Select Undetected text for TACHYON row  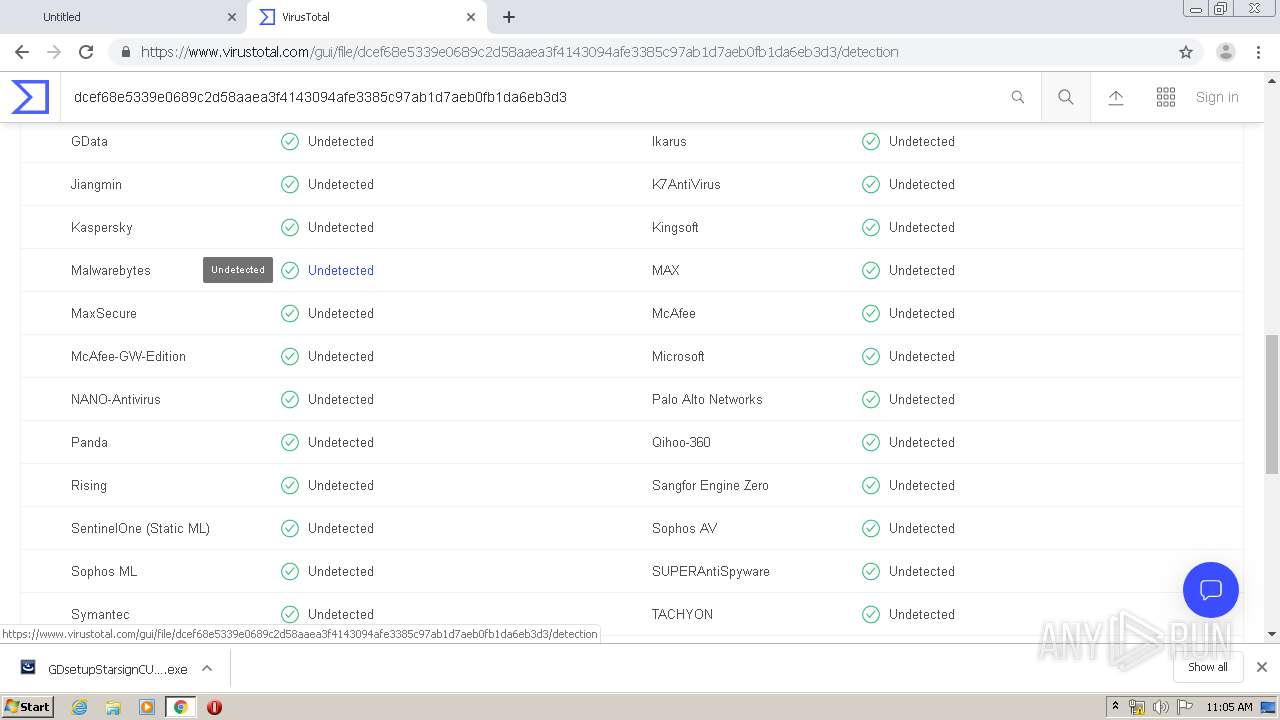coord(922,614)
